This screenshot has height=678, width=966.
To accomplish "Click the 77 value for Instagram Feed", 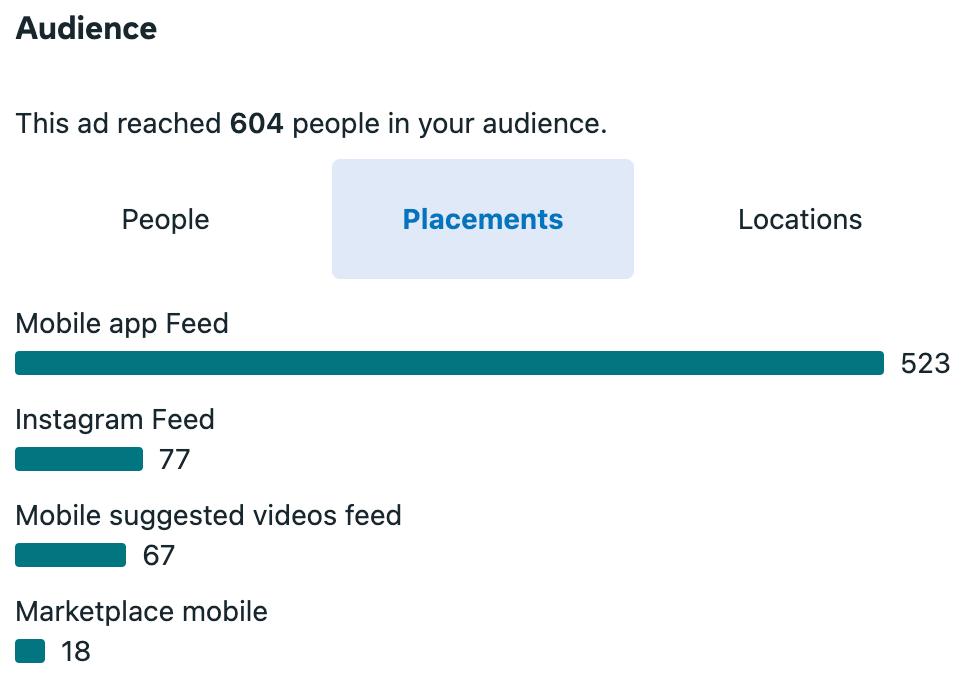I will pyautogui.click(x=174, y=460).
